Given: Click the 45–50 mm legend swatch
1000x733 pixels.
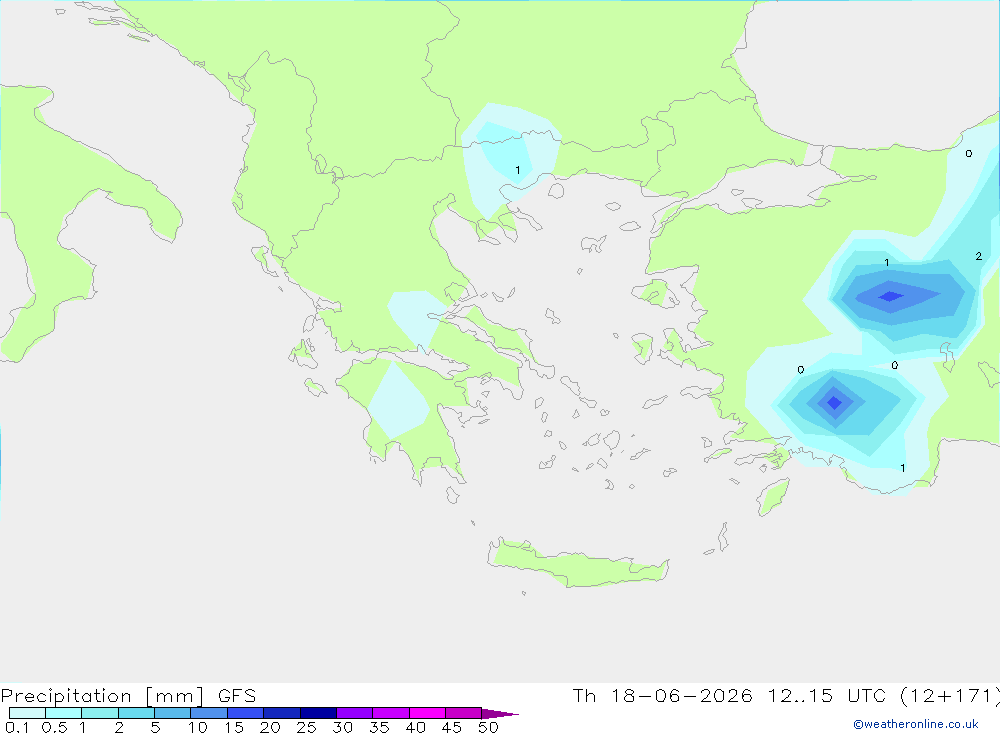Looking at the screenshot, I should click(x=464, y=713).
